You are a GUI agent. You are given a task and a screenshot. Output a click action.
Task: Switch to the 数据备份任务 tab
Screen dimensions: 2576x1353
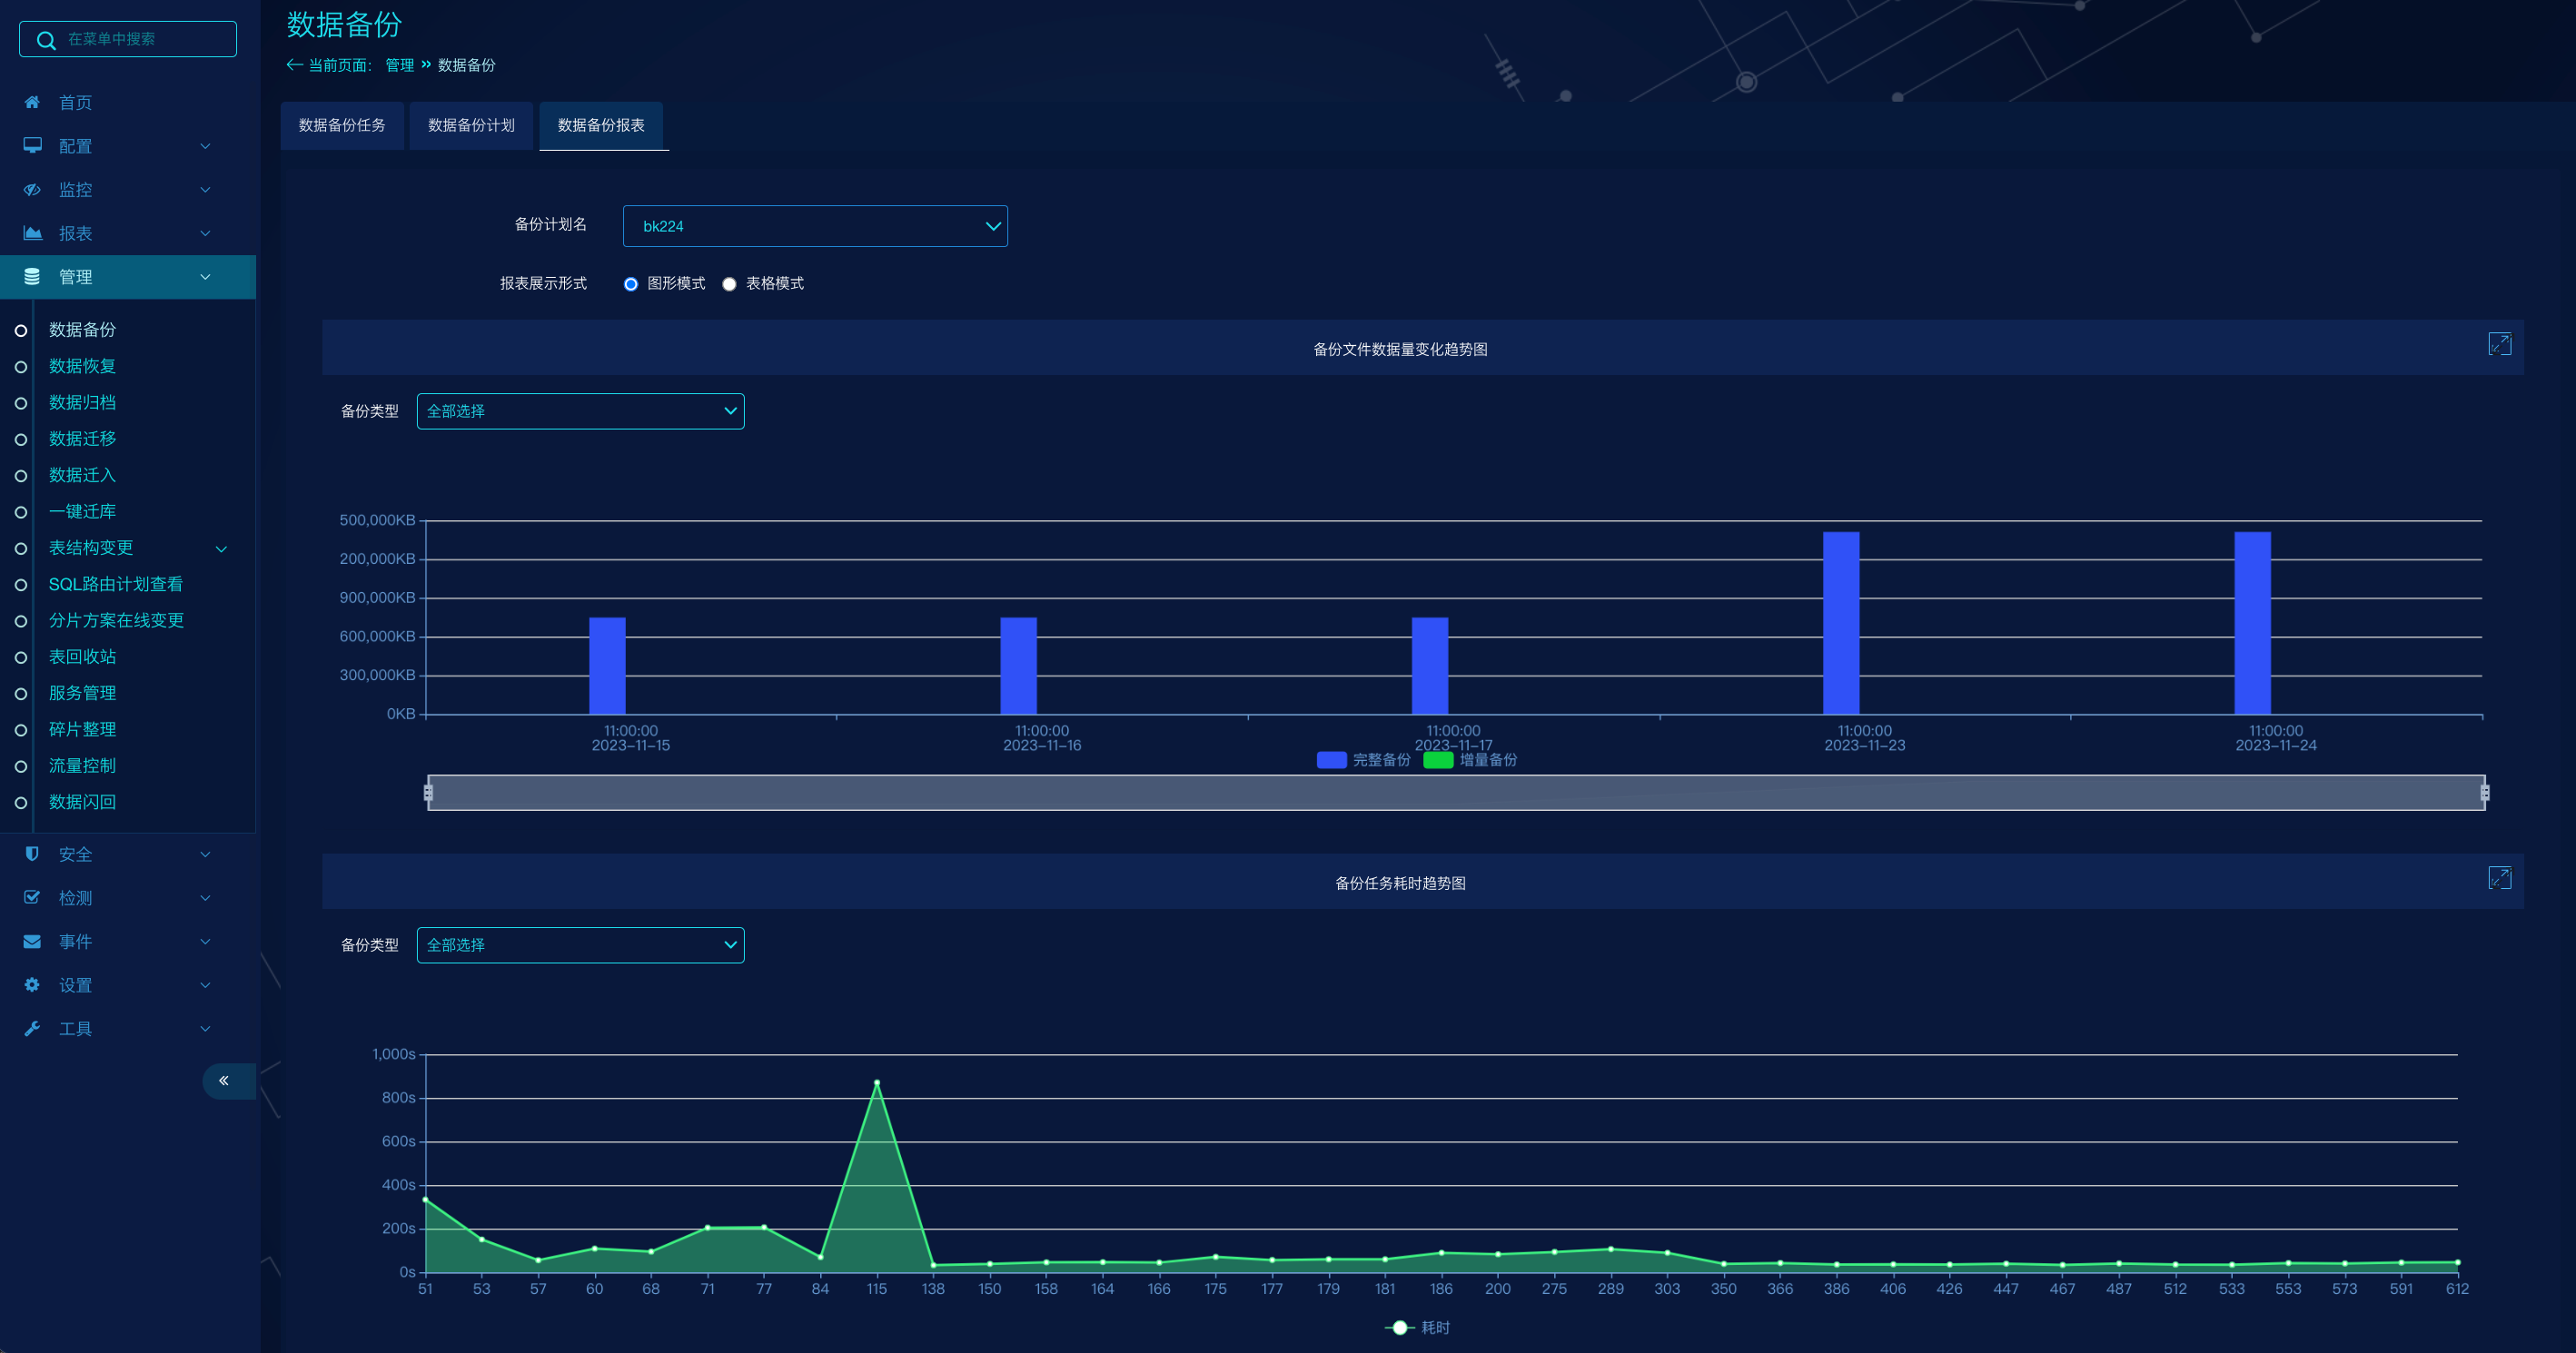coord(342,125)
